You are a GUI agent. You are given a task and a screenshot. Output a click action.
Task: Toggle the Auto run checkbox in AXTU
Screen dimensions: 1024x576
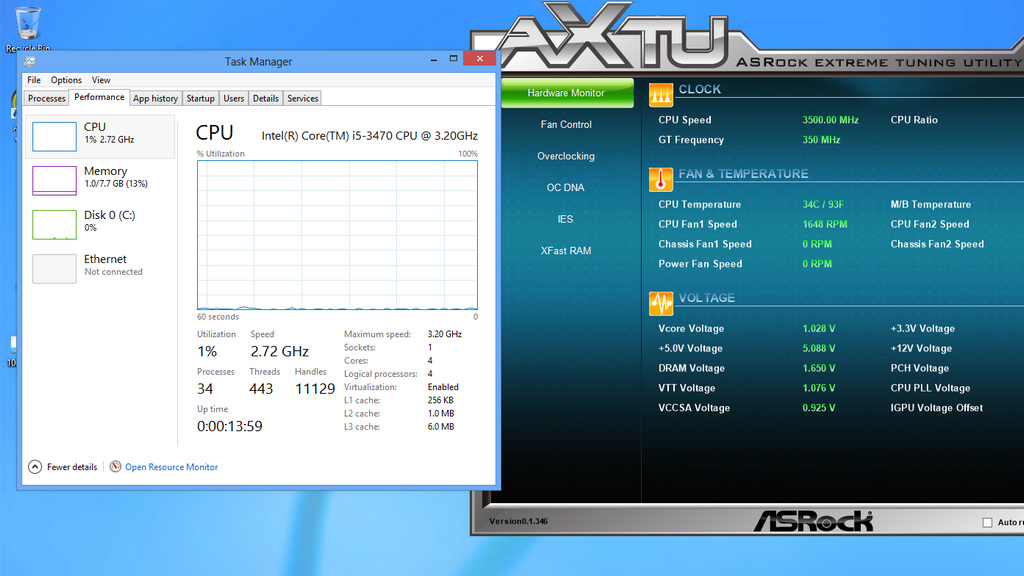[x=987, y=522]
